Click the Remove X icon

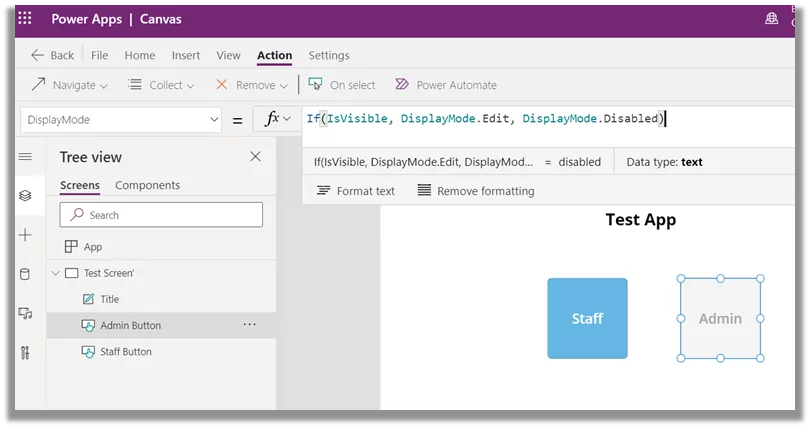pyautogui.click(x=222, y=85)
